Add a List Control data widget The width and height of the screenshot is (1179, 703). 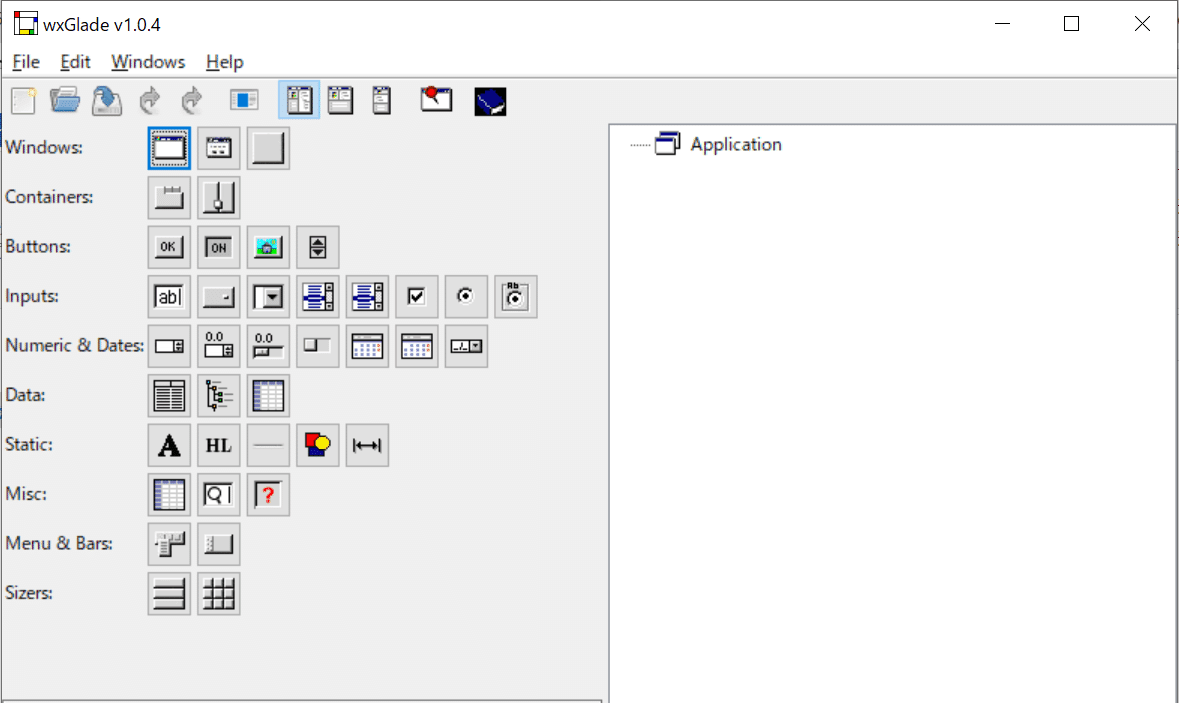tap(169, 396)
